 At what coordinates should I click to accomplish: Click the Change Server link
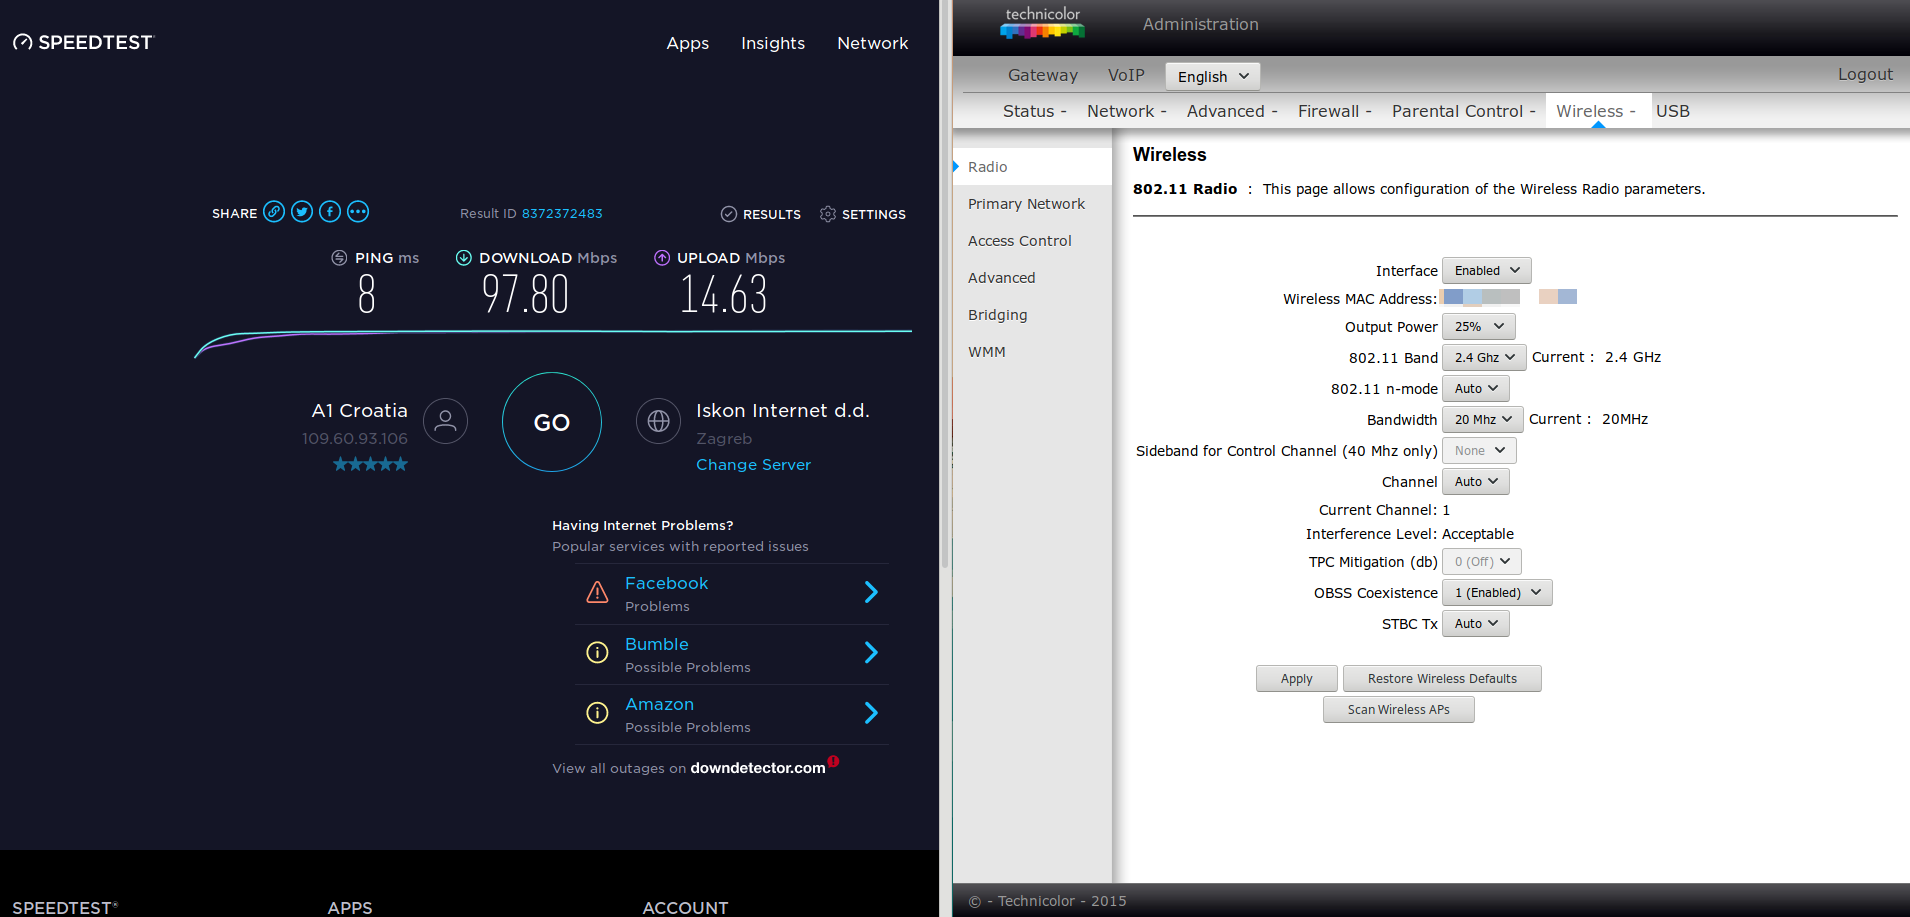[x=754, y=465]
